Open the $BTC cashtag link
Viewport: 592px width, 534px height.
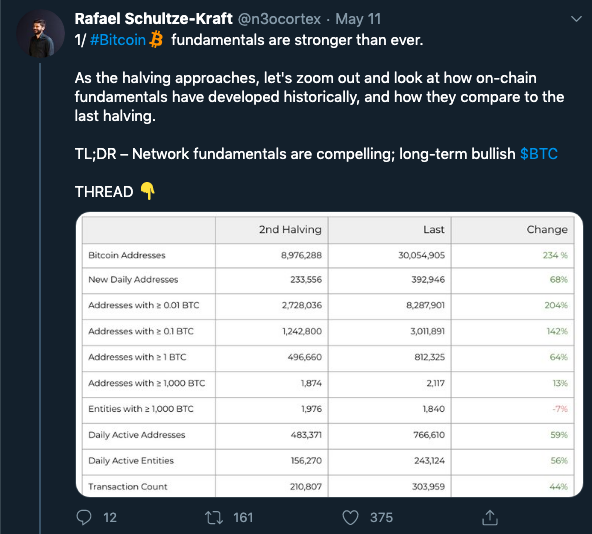[x=539, y=154]
